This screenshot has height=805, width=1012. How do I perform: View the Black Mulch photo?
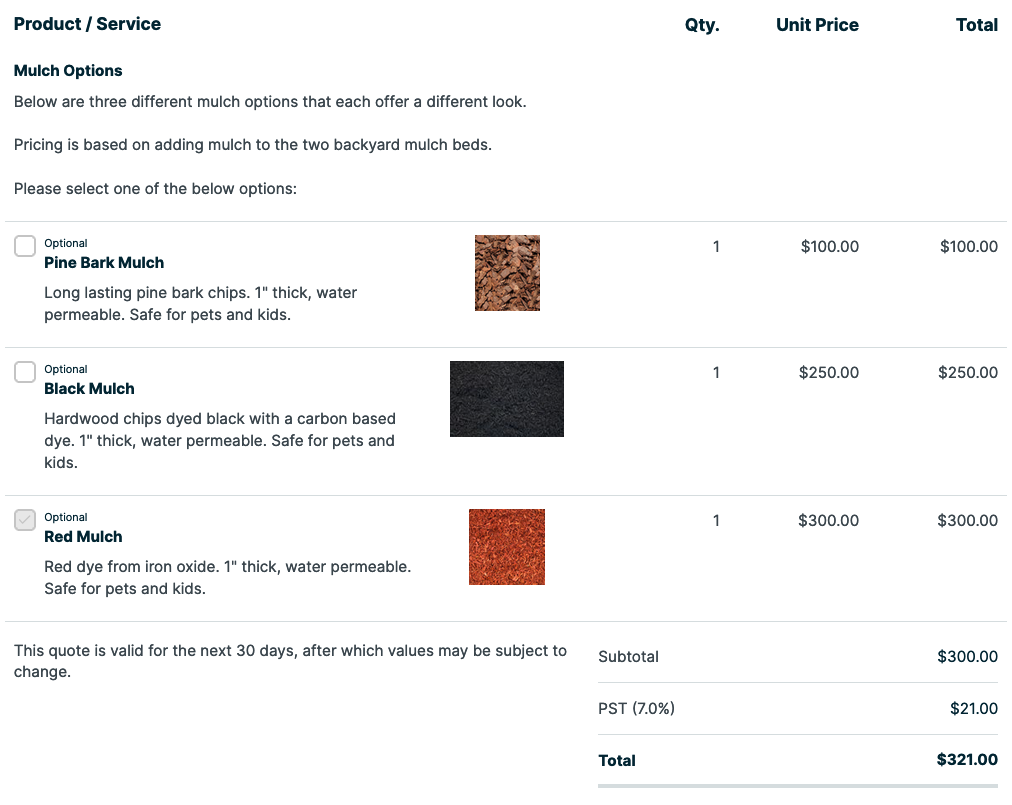[x=506, y=398]
